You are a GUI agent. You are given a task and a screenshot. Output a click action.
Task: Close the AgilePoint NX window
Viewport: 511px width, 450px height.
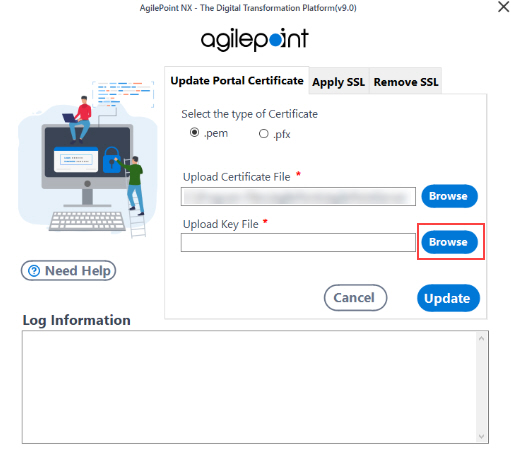tap(503, 7)
